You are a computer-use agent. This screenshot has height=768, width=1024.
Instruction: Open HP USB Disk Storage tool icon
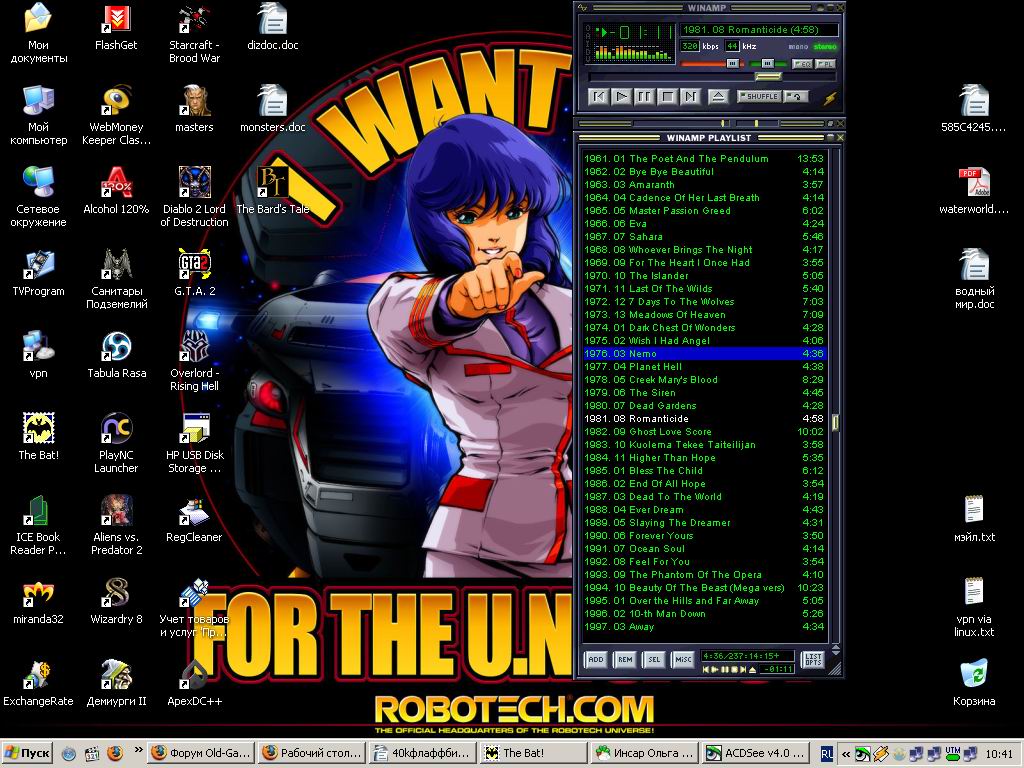(x=195, y=443)
